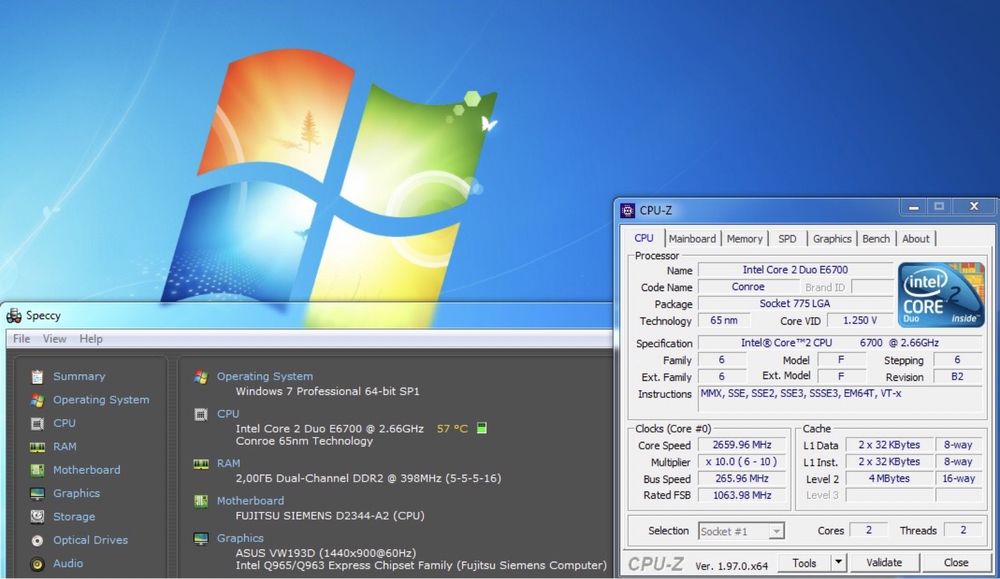Go to the Storage section in Speccy
The width and height of the screenshot is (1000, 579).
click(x=74, y=517)
